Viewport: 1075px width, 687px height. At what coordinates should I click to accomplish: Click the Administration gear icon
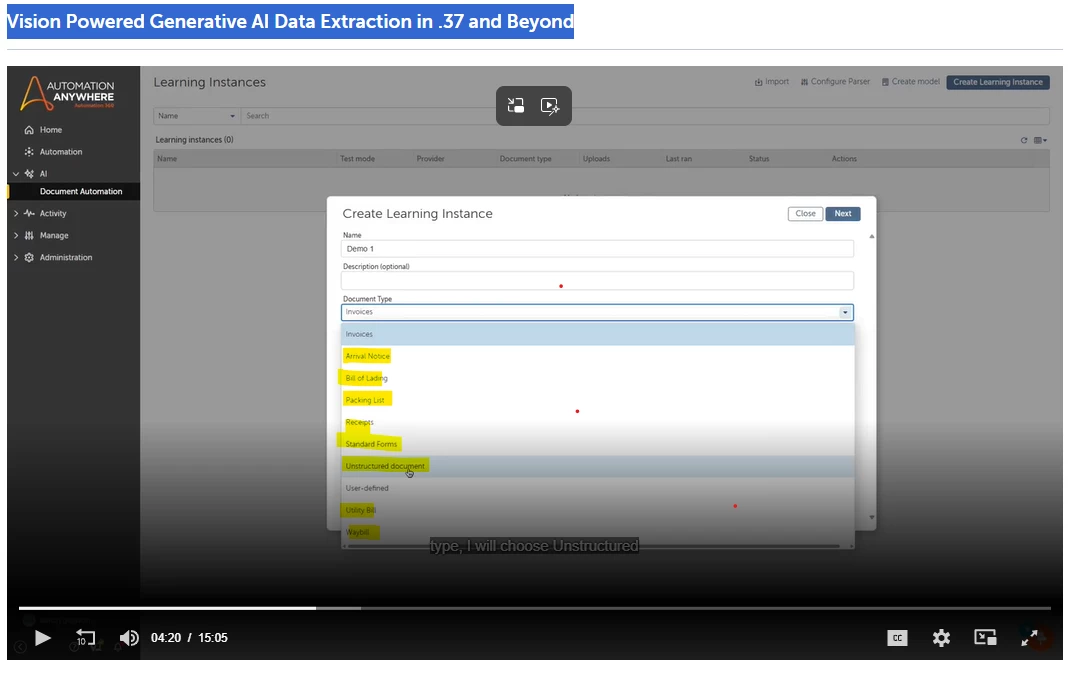pos(29,257)
